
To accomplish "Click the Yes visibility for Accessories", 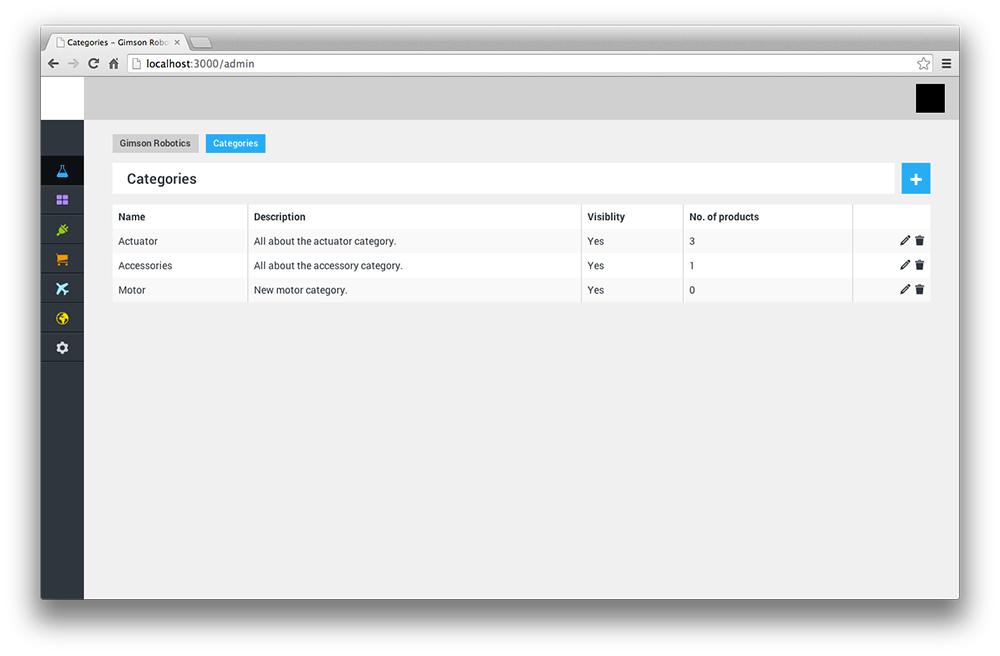I will point(596,265).
